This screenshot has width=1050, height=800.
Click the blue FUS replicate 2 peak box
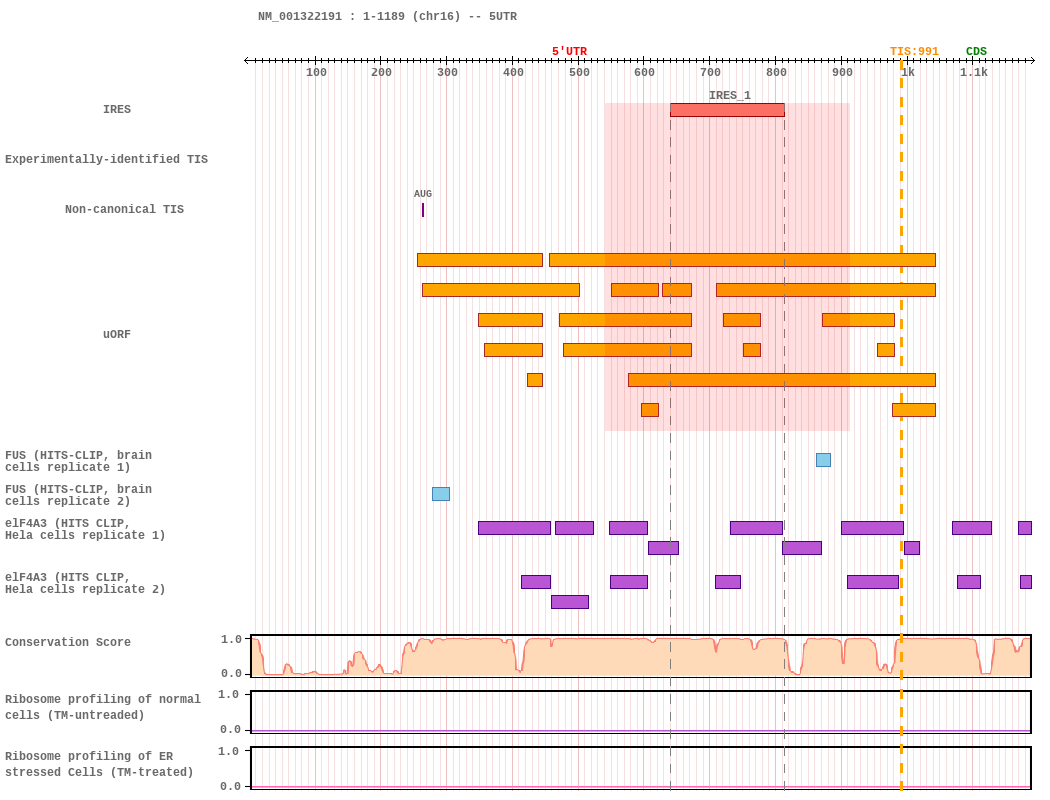pos(441,494)
